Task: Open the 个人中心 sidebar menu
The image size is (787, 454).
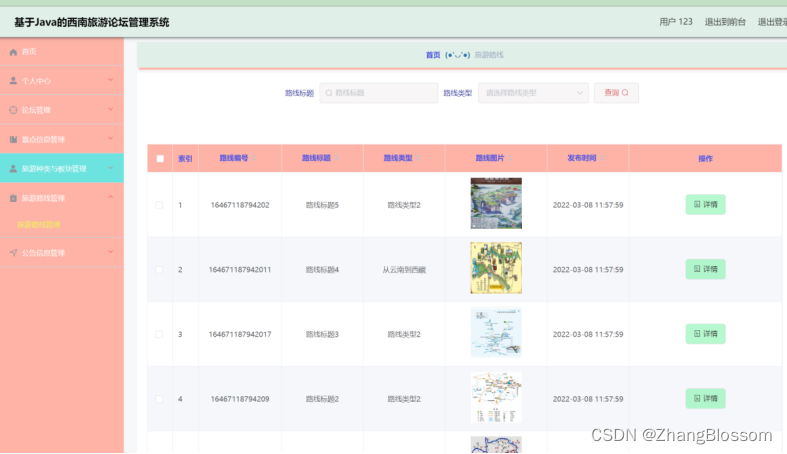Action: (x=62, y=81)
